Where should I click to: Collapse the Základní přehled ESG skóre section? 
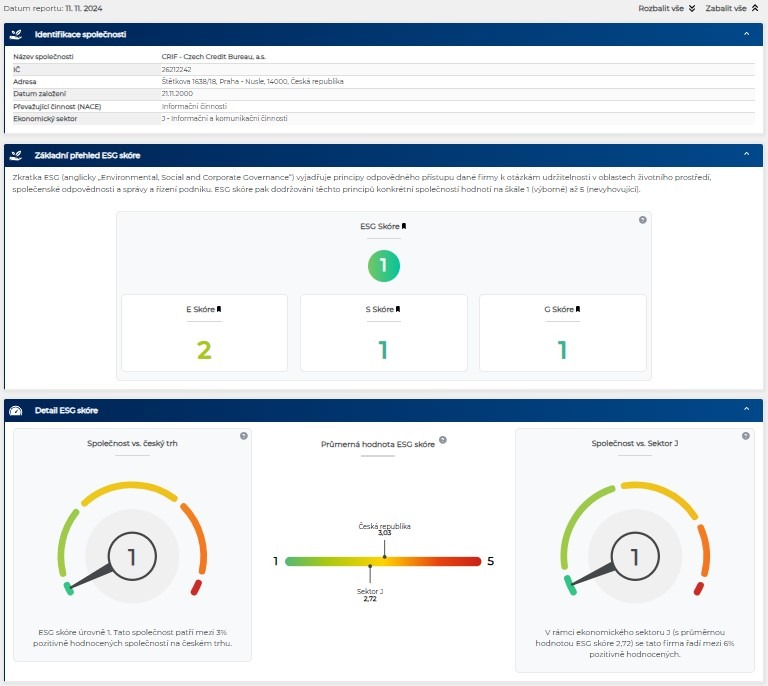746,155
